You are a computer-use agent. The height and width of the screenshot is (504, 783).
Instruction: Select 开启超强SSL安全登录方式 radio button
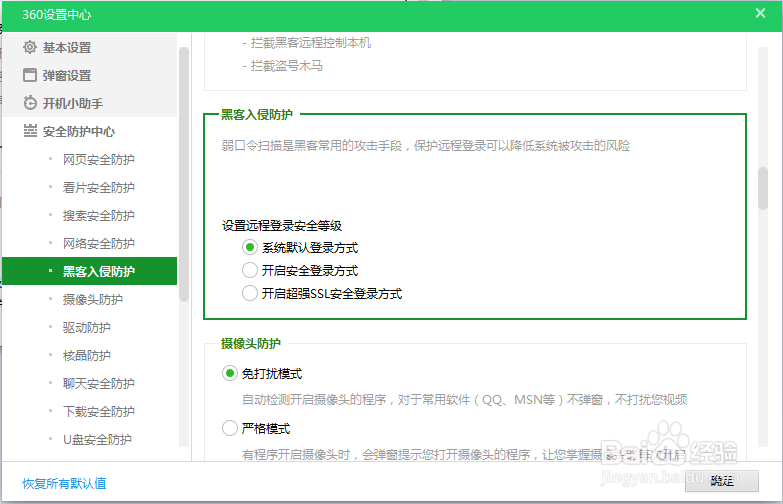click(250, 293)
